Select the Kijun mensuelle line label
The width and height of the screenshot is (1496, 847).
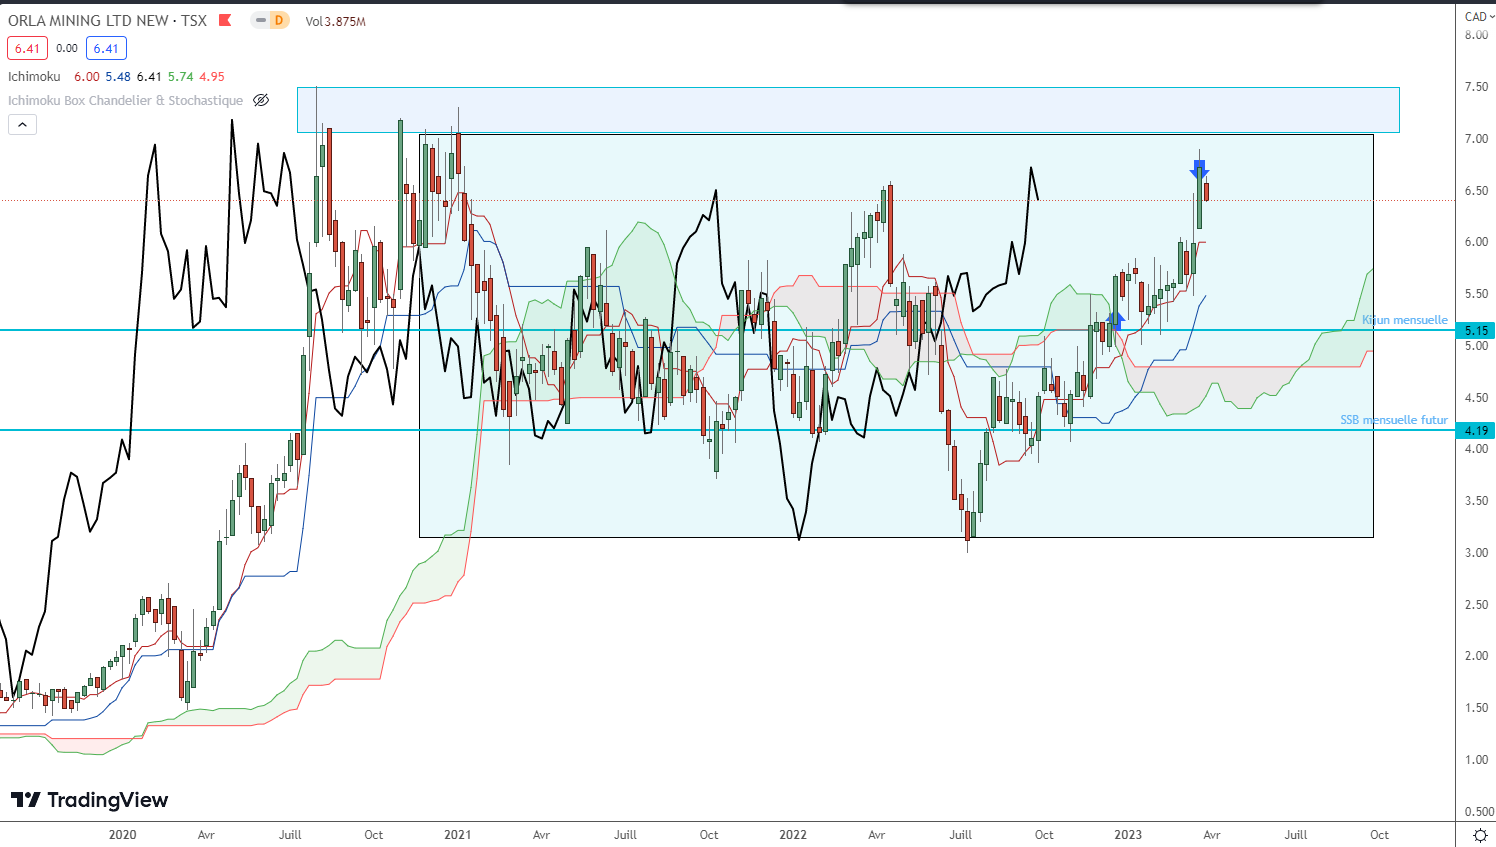tap(1405, 320)
